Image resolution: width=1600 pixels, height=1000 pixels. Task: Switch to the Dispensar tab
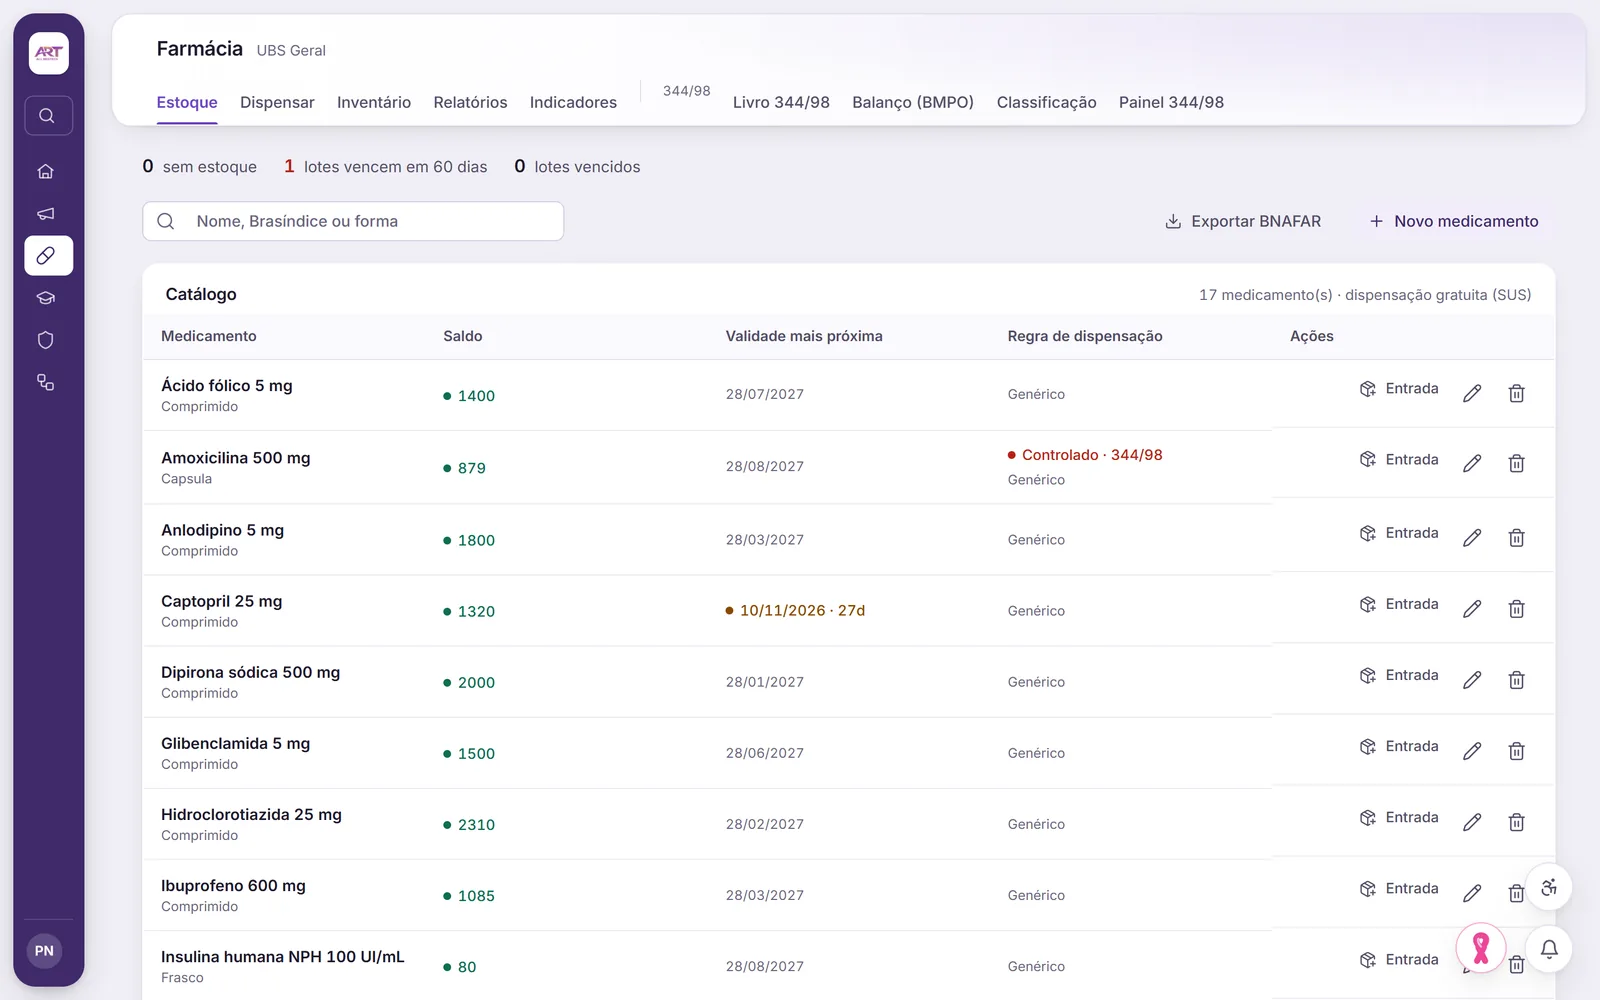(277, 102)
